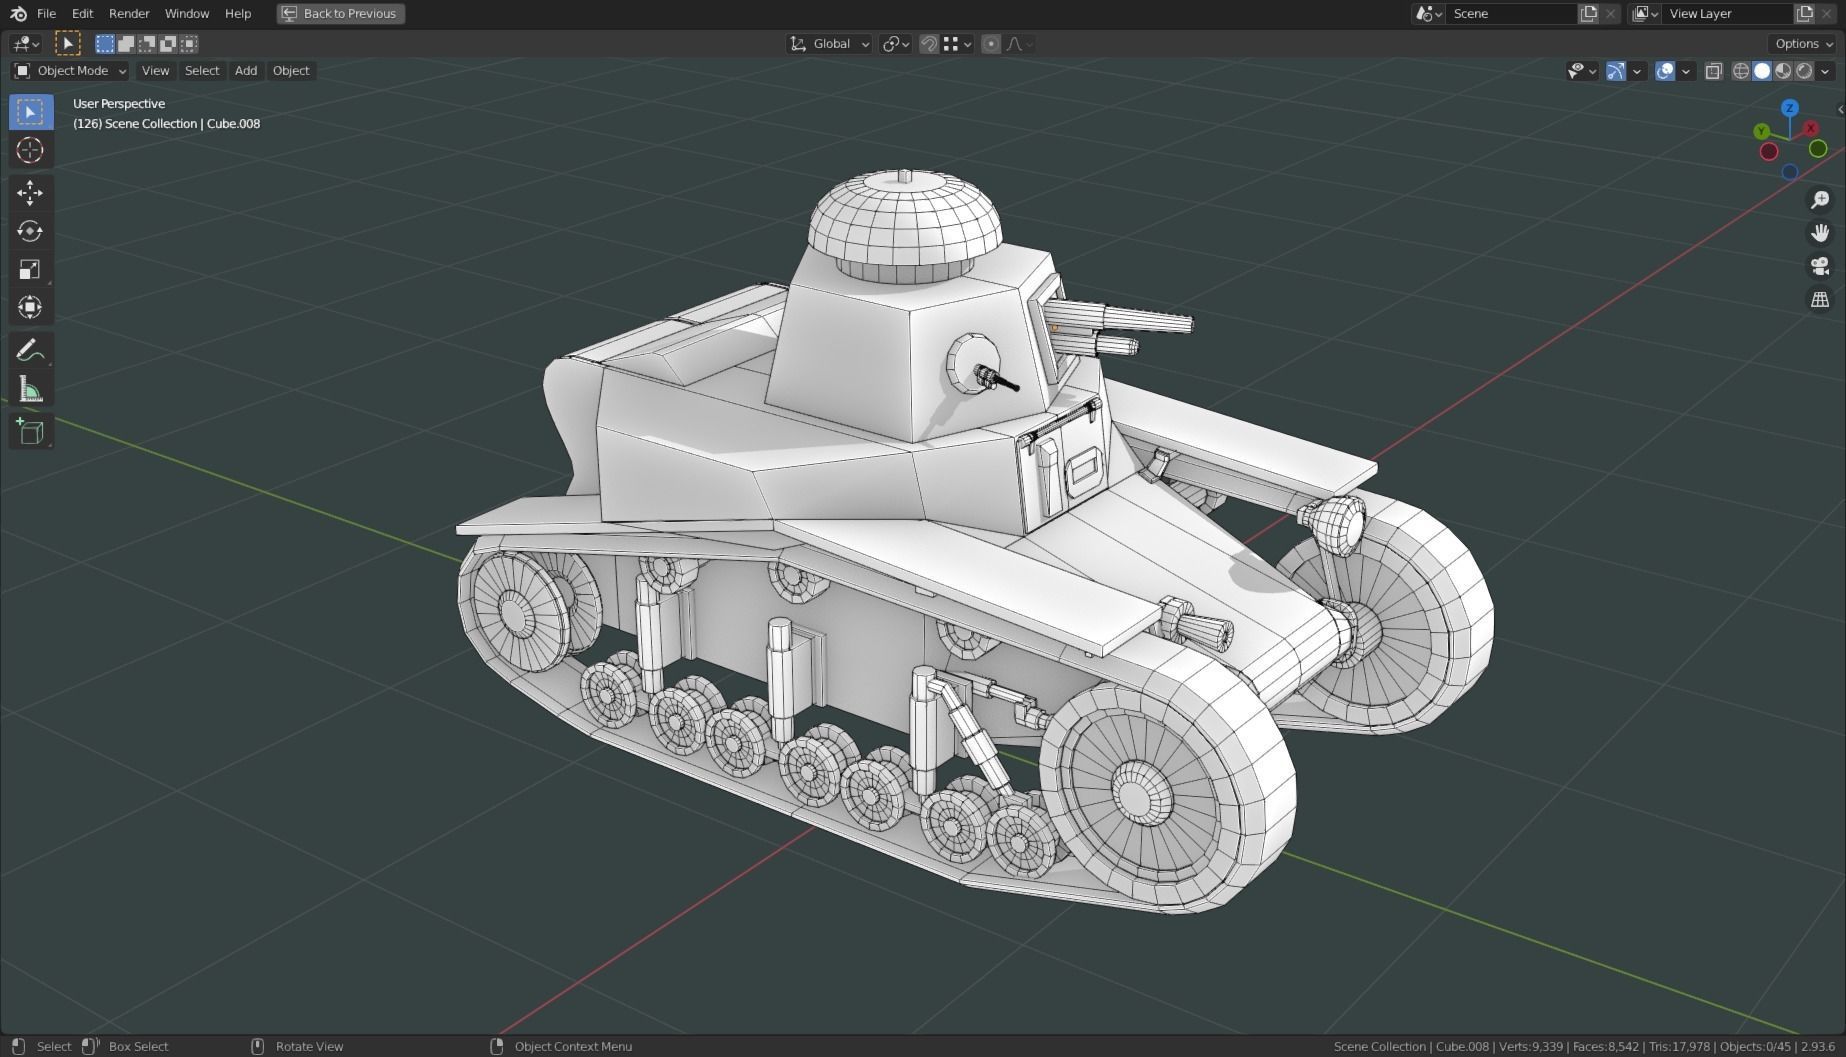Click the Add View Layer copy icon
The width and height of the screenshot is (1846, 1057).
click(1804, 14)
